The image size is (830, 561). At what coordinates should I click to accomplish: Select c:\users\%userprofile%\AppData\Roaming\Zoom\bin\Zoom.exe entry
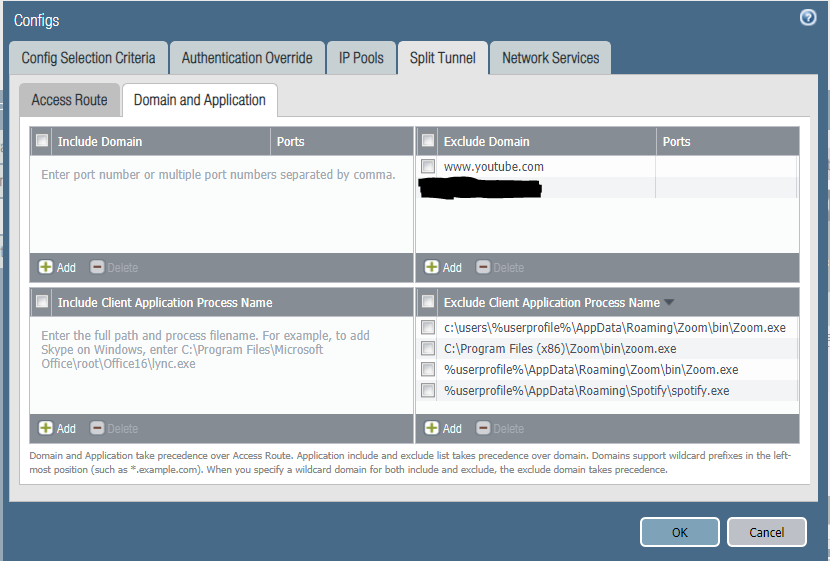click(x=615, y=328)
